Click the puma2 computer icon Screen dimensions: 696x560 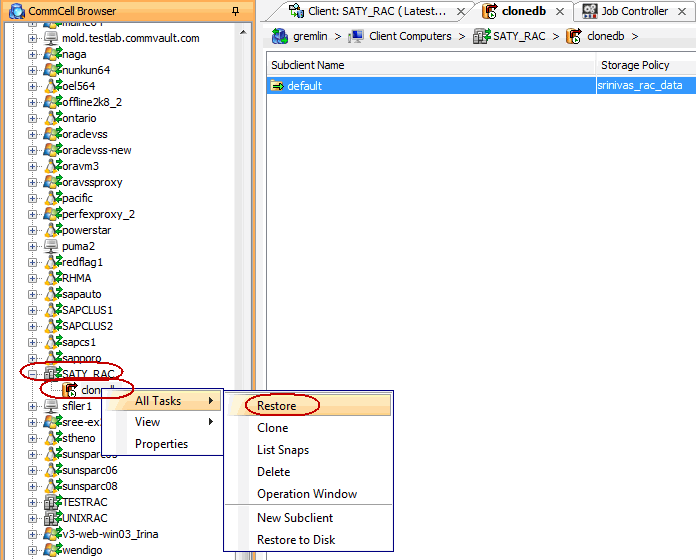coord(51,246)
